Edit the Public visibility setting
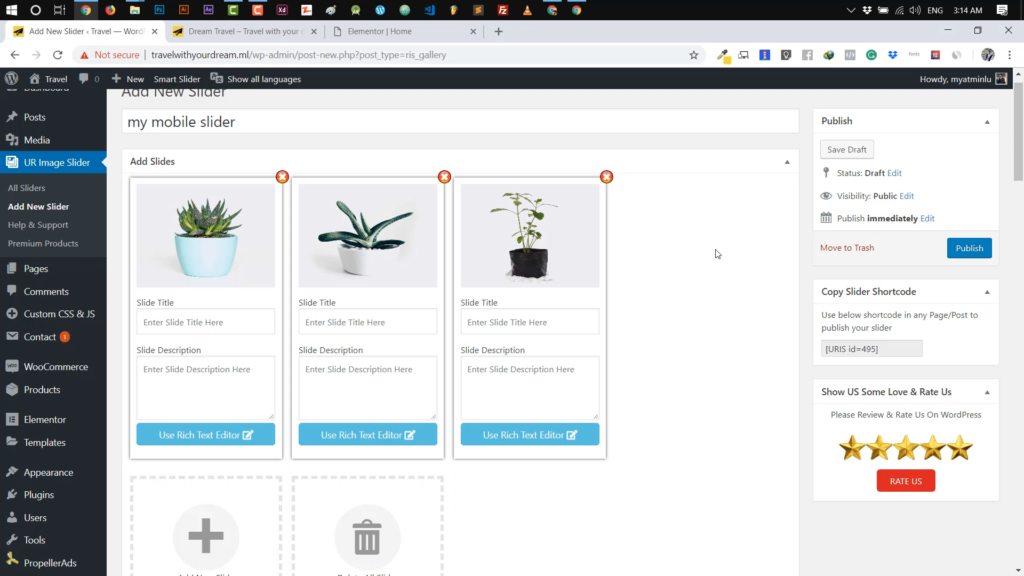The image size is (1024, 576). click(x=906, y=196)
